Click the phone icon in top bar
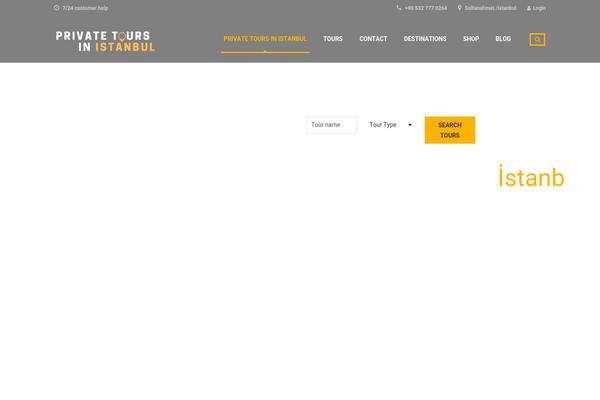600x400 pixels. point(399,8)
